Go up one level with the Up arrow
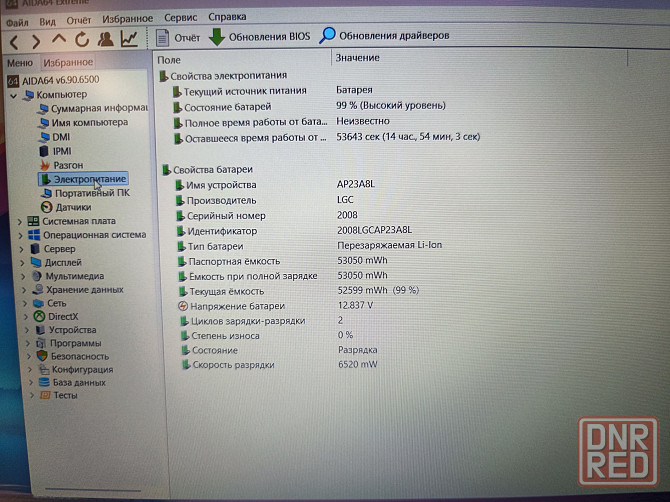Viewport: 670px width, 502px height. coord(59,39)
